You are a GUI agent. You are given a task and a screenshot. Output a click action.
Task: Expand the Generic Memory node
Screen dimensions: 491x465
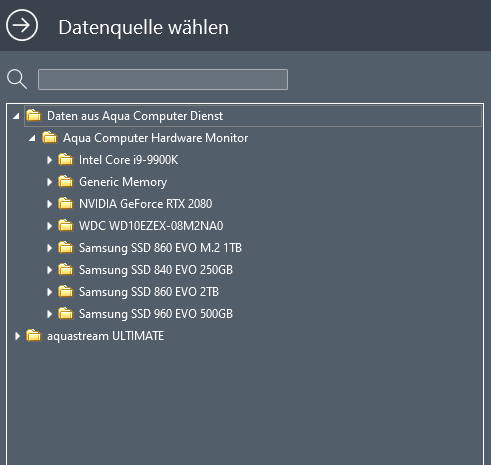(49, 182)
